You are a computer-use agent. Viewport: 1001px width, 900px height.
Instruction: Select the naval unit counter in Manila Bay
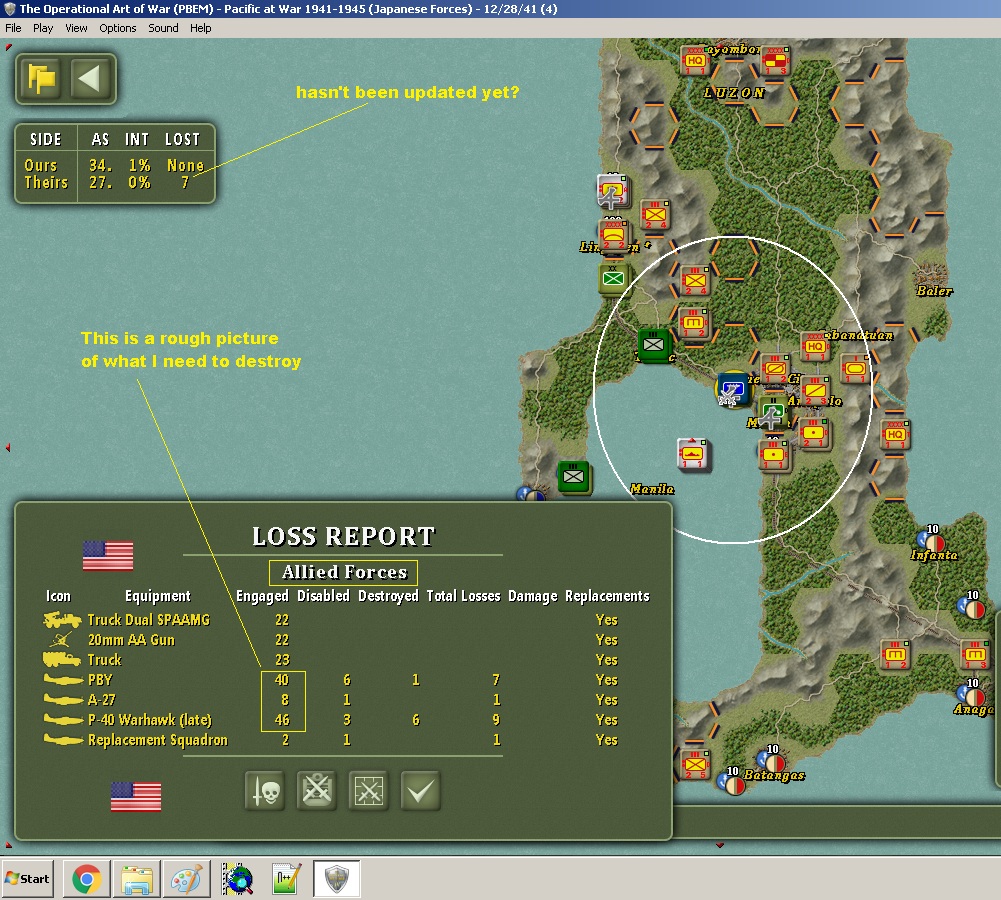point(693,454)
